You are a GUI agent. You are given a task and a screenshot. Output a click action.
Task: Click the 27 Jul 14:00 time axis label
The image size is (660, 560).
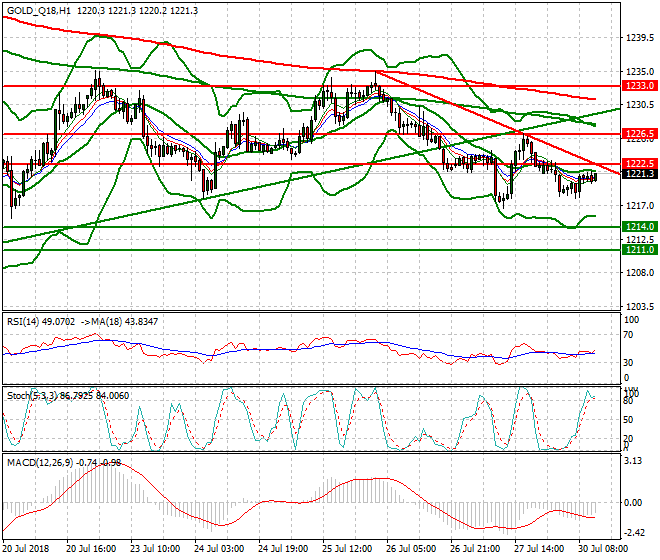[x=539, y=549]
